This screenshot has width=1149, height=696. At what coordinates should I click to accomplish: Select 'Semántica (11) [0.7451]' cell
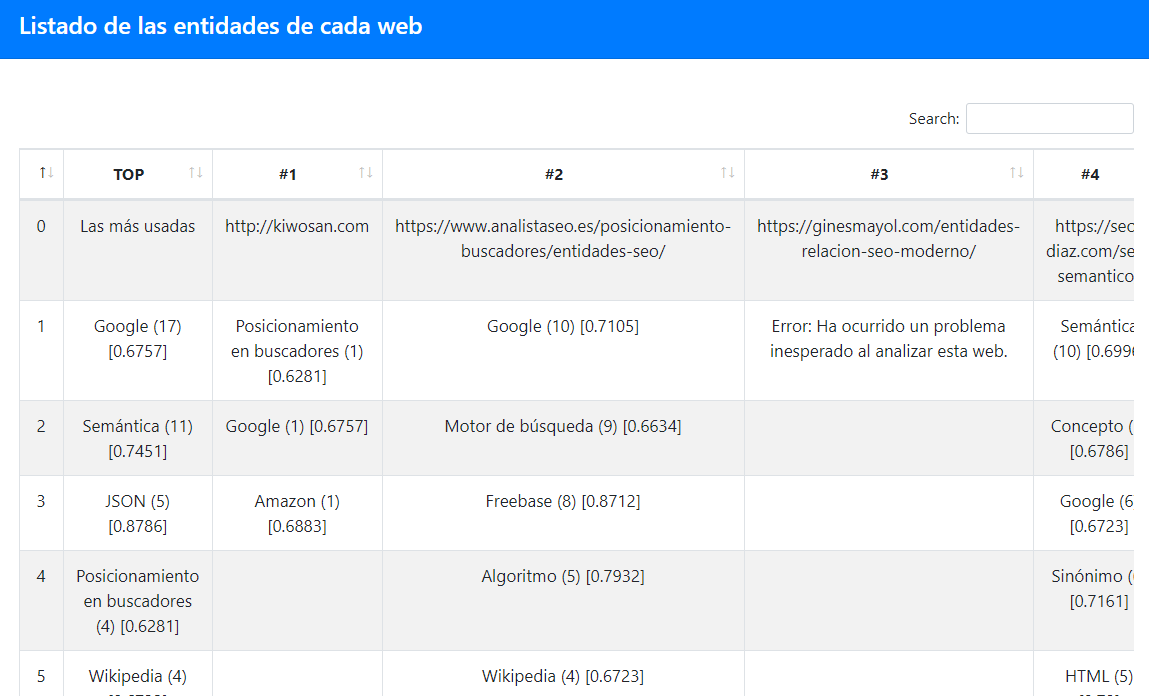(138, 438)
